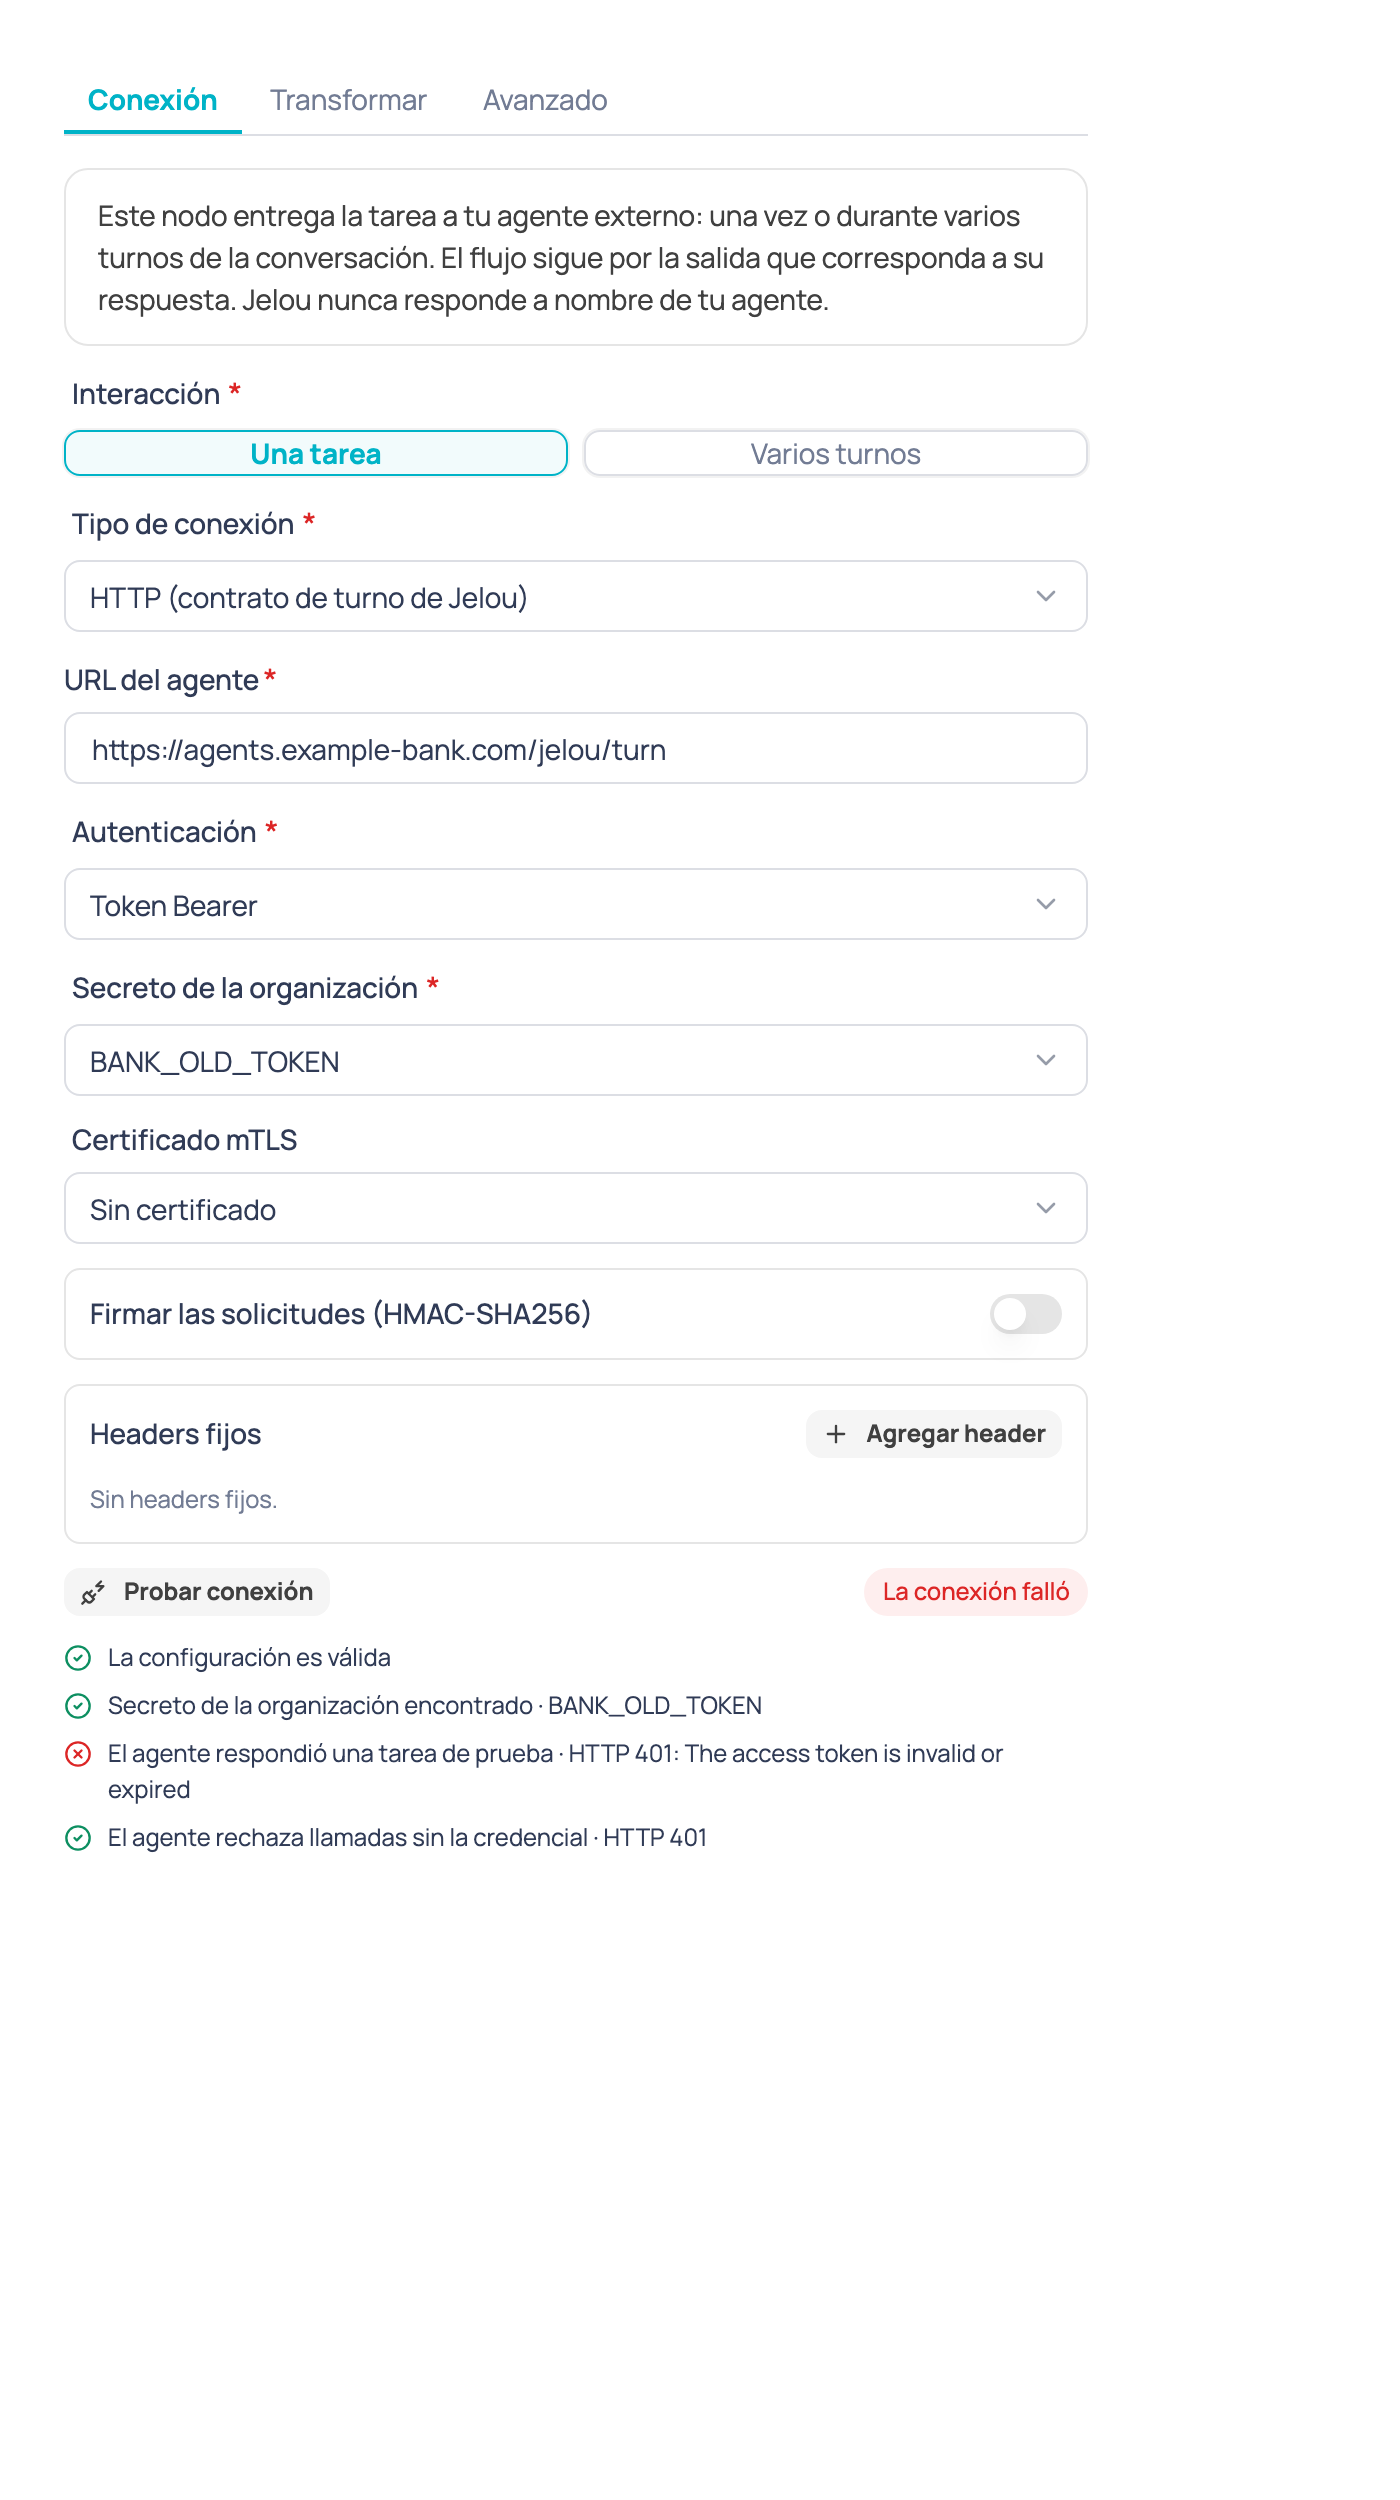Viewport: 1400px width, 2500px height.
Task: Click the green check beside Secreto de la organización encontrado
Action: point(78,1706)
